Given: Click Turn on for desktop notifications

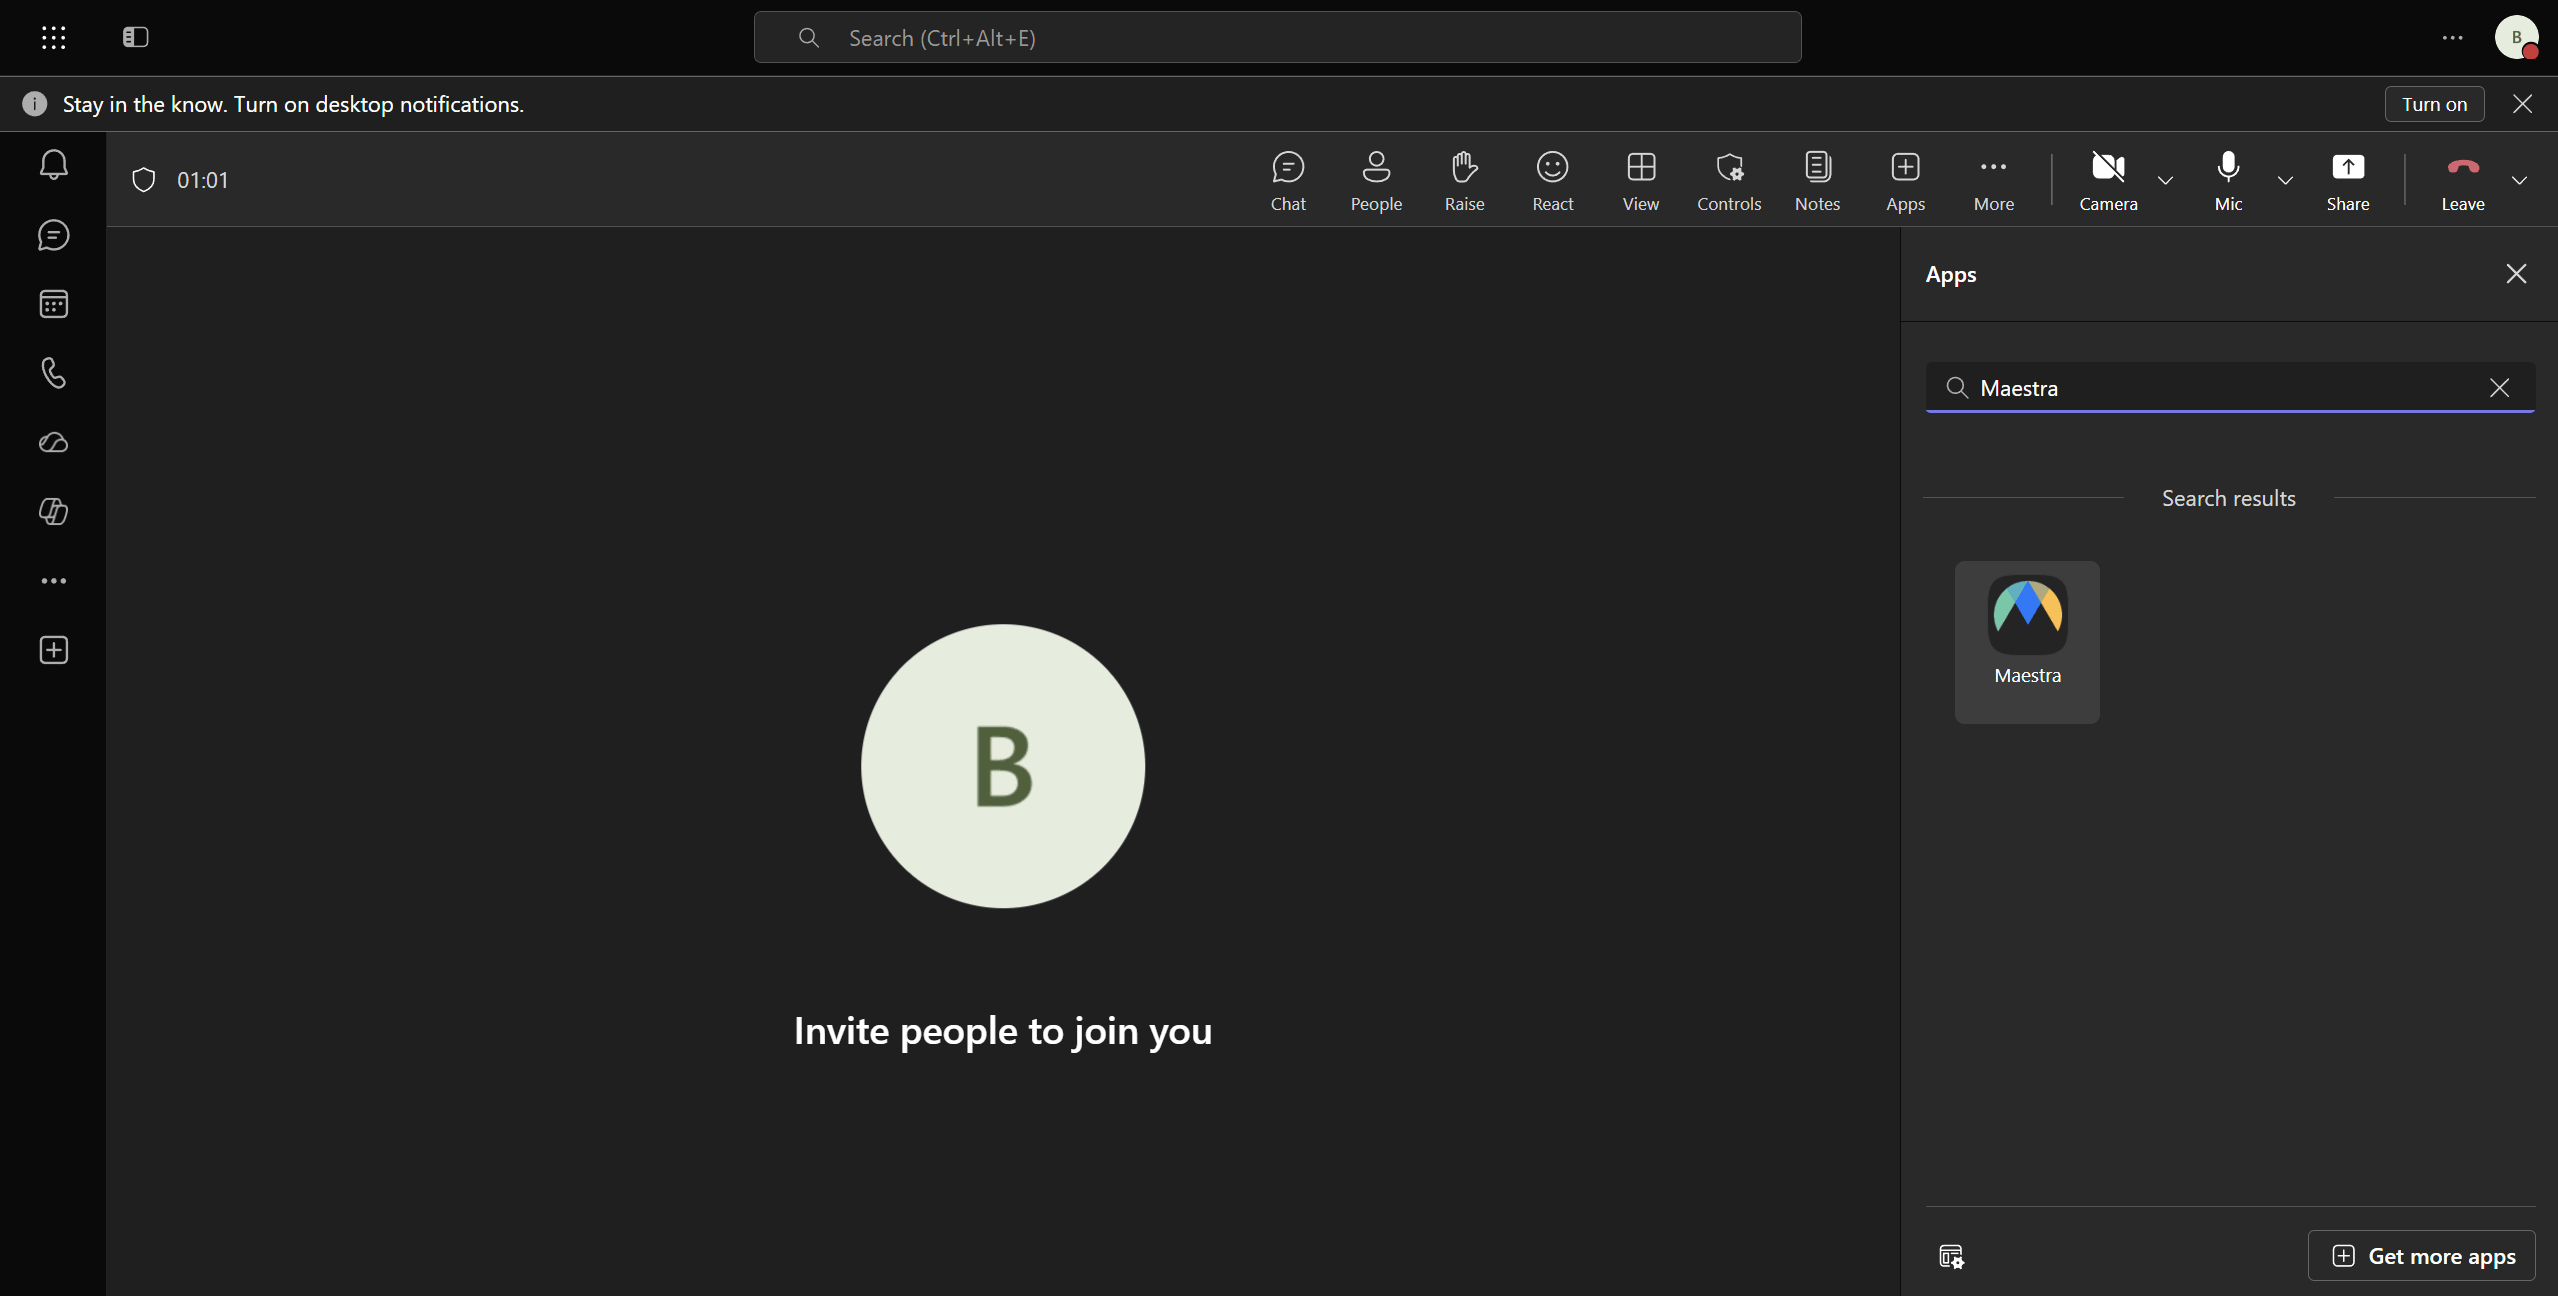Looking at the screenshot, I should pos(2434,104).
